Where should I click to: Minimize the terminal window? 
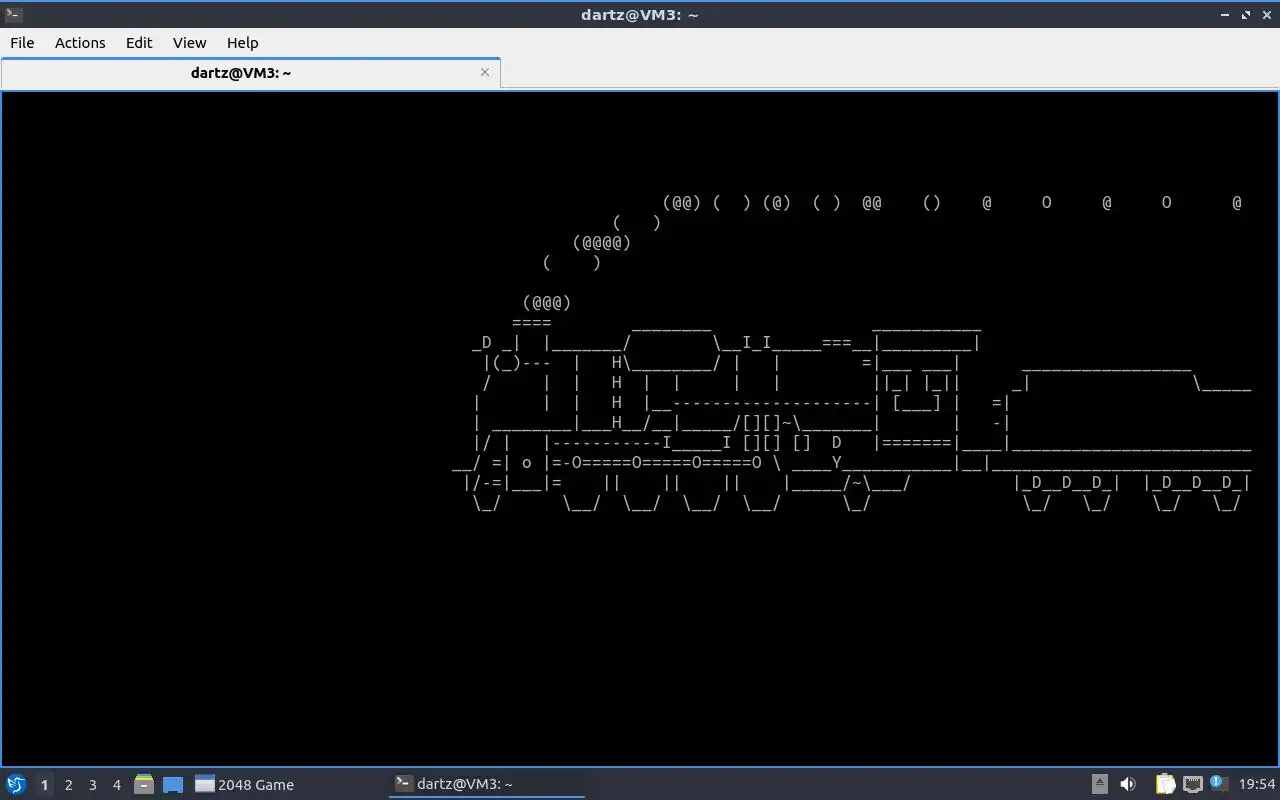pos(1226,15)
